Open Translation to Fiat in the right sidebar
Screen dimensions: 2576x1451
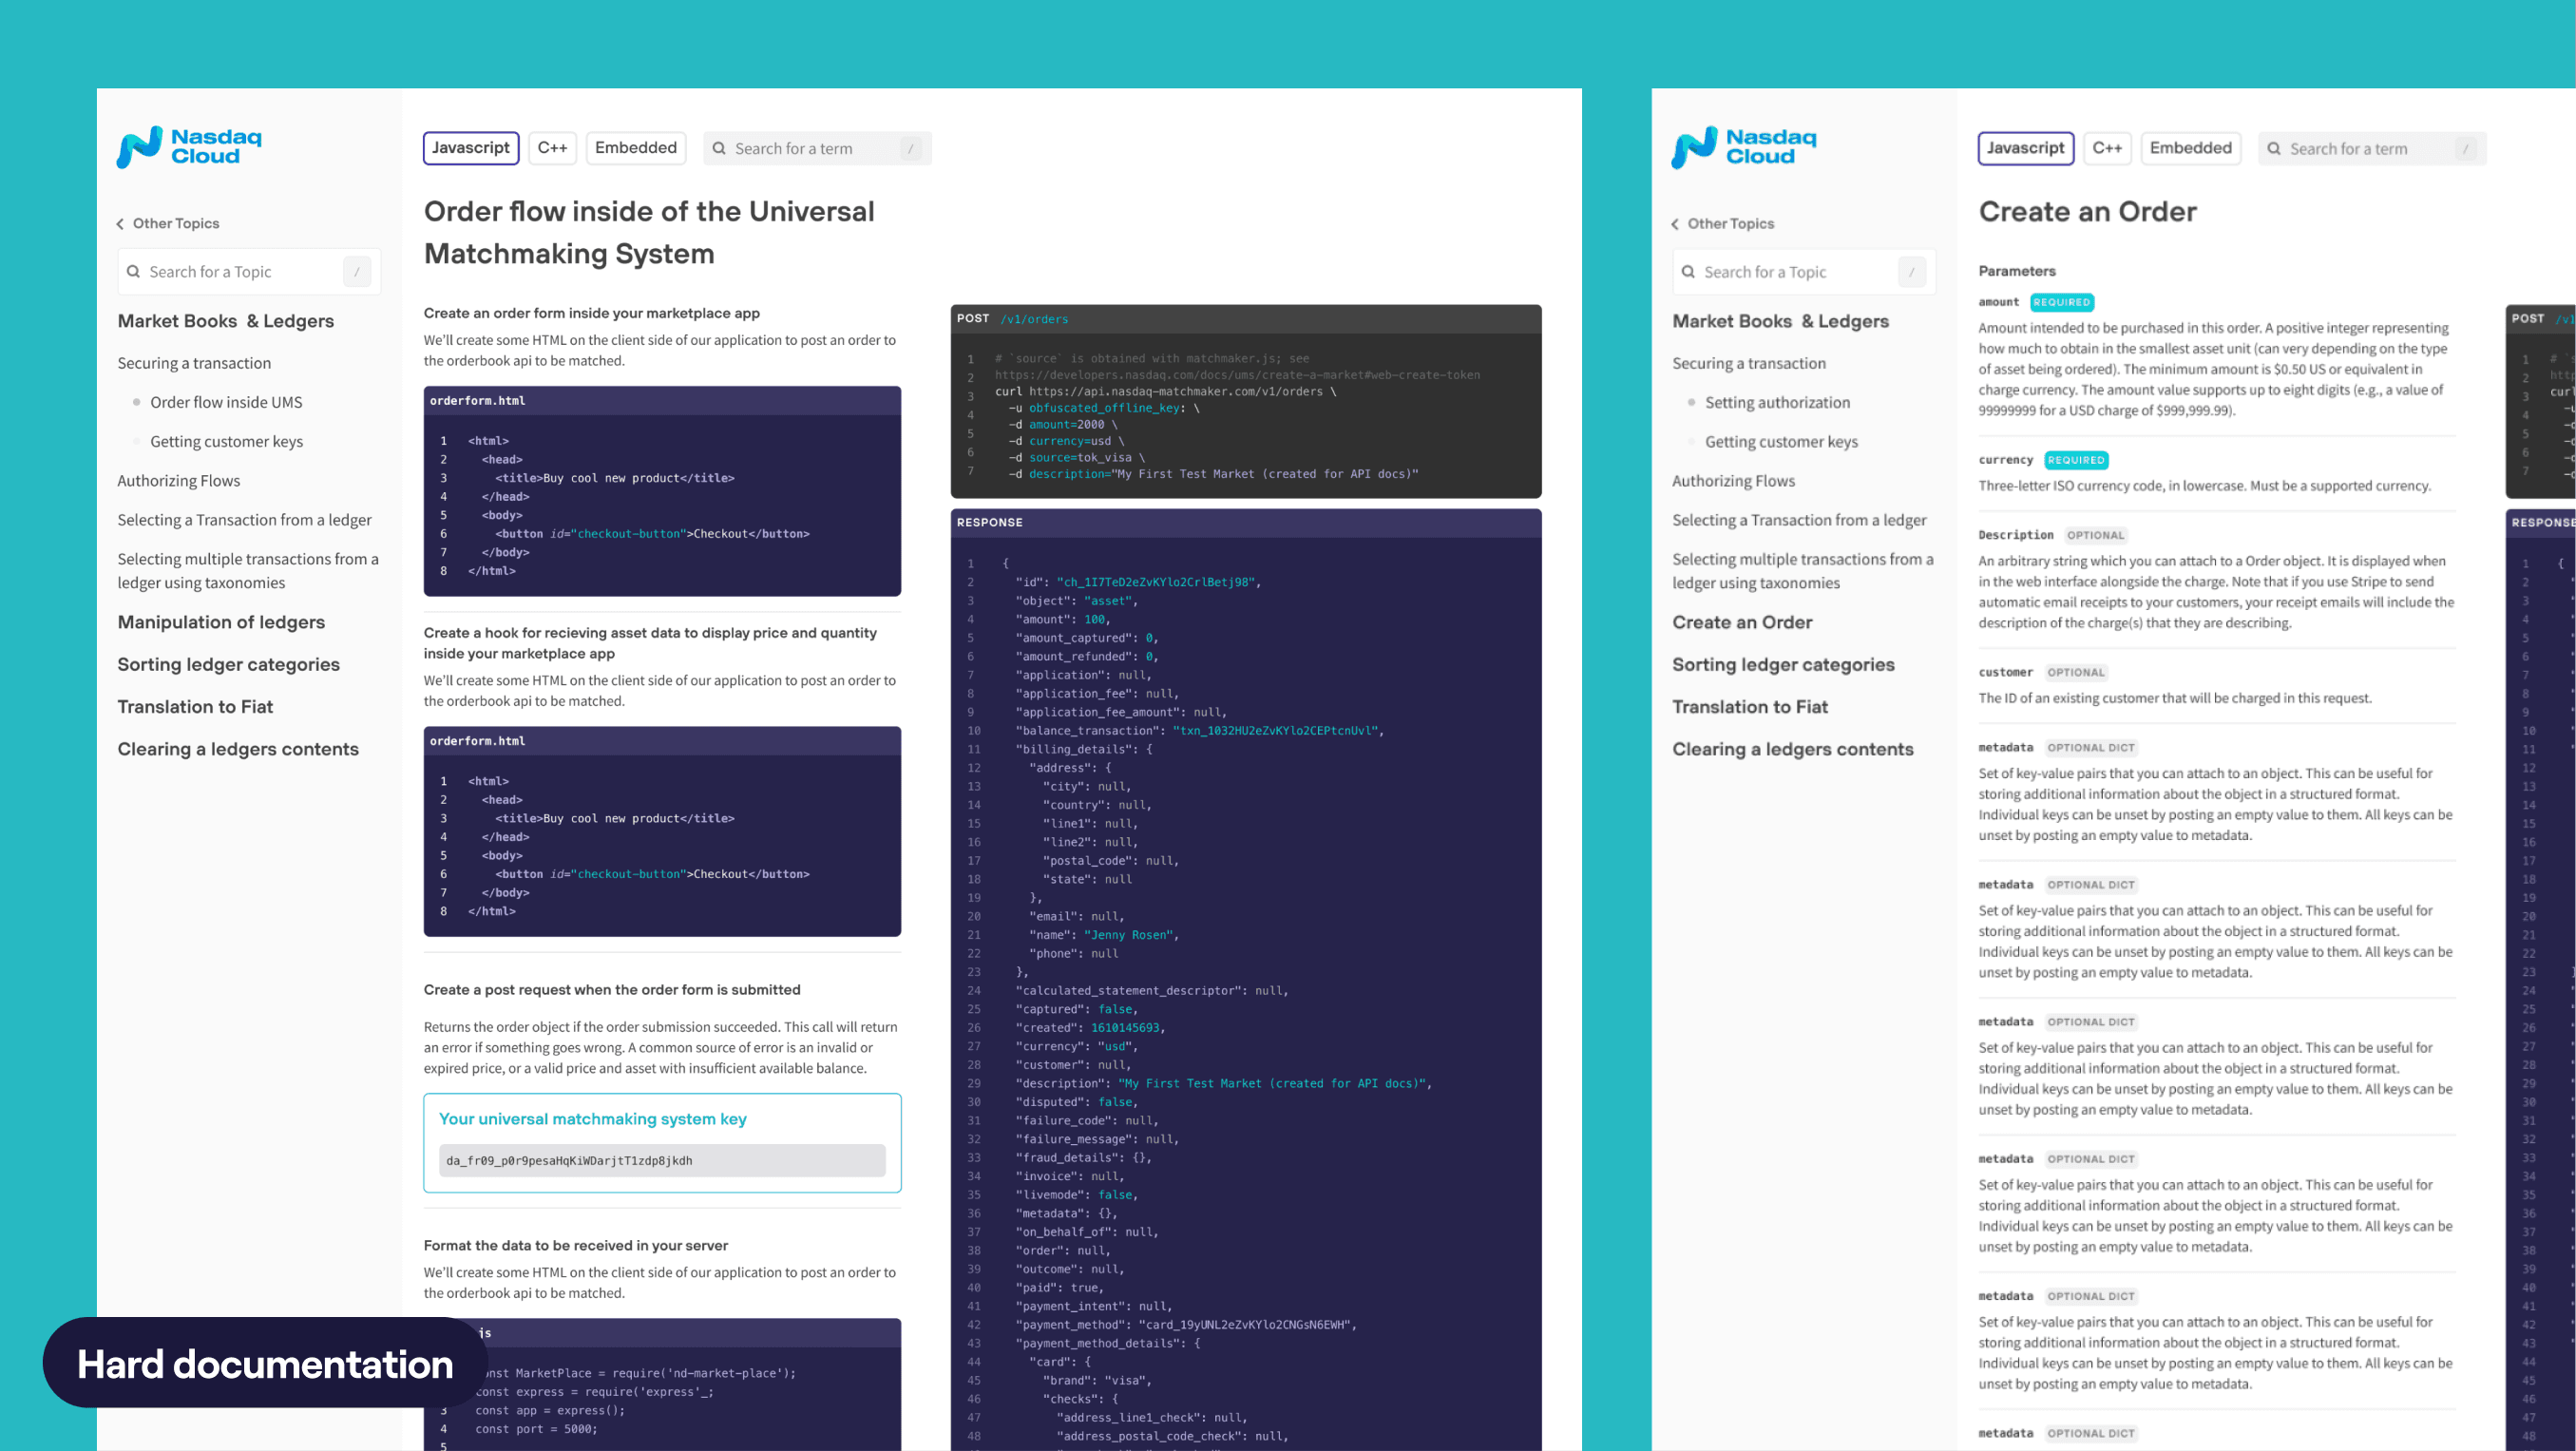tap(1750, 706)
